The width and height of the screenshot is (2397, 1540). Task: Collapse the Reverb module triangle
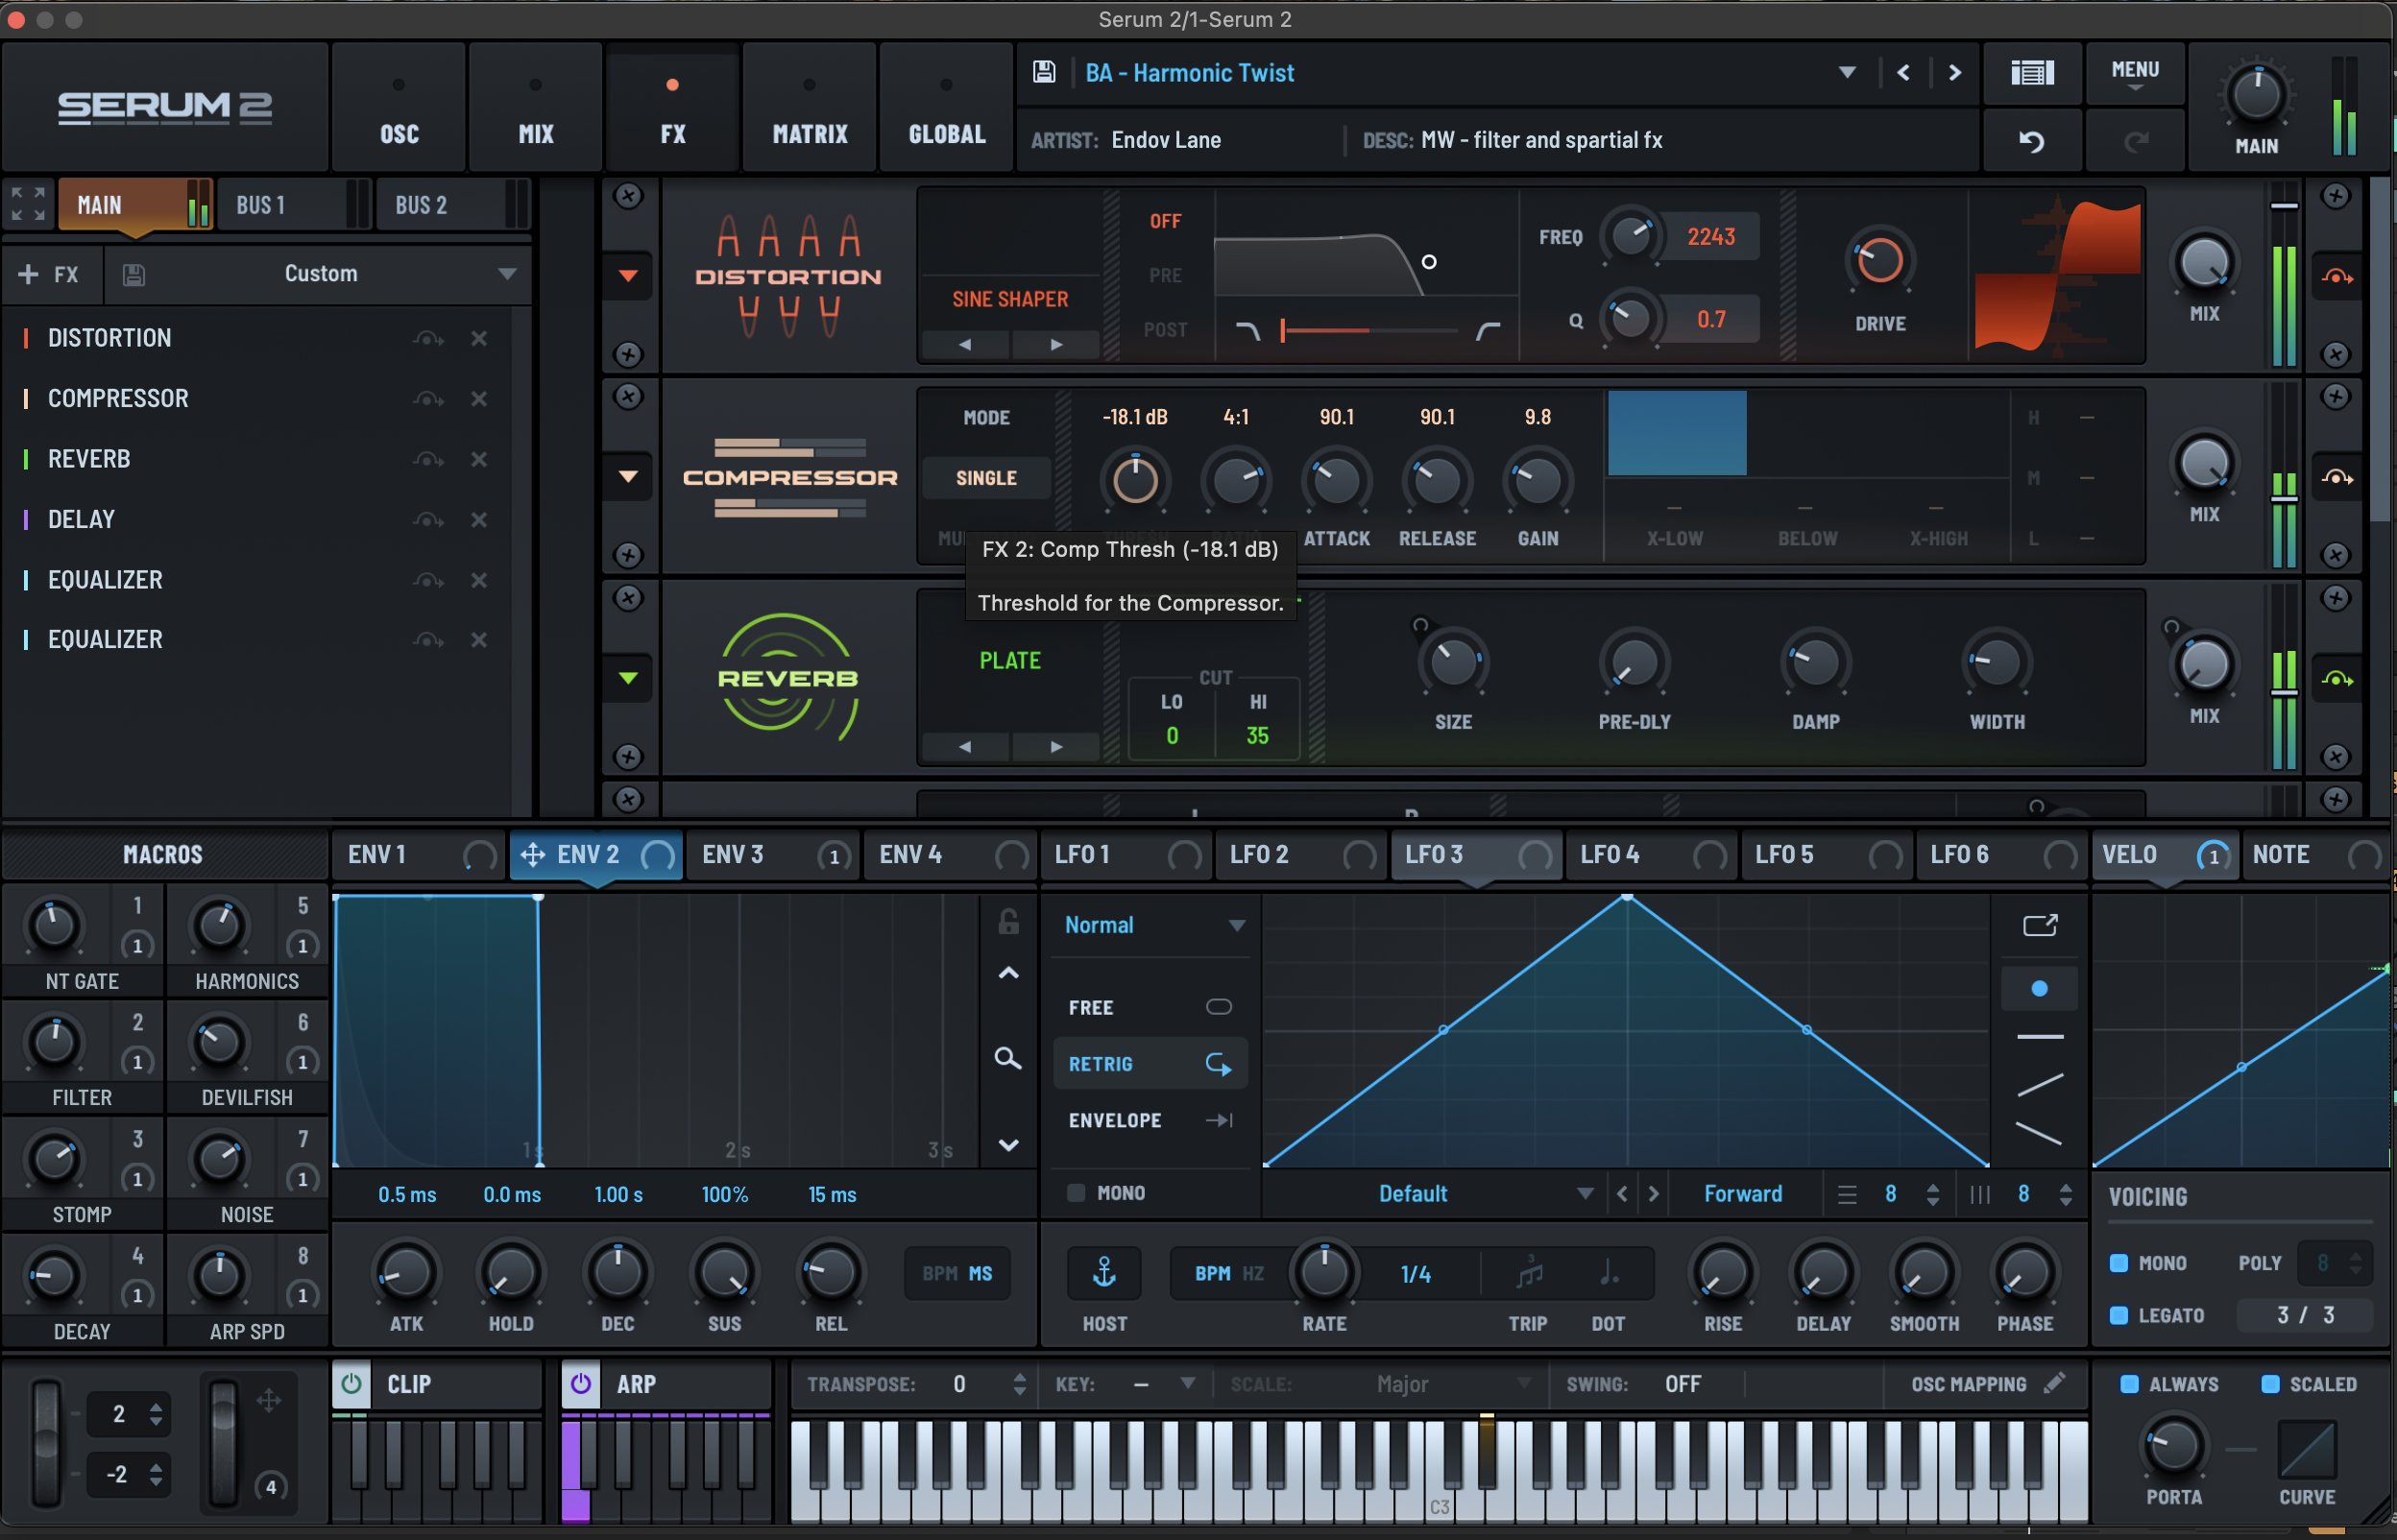pos(628,678)
